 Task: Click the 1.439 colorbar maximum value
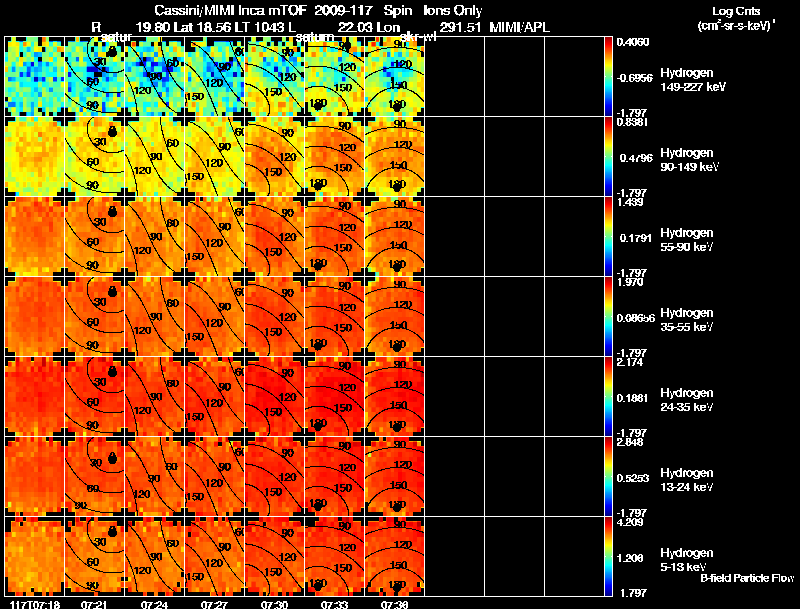(x=630, y=202)
